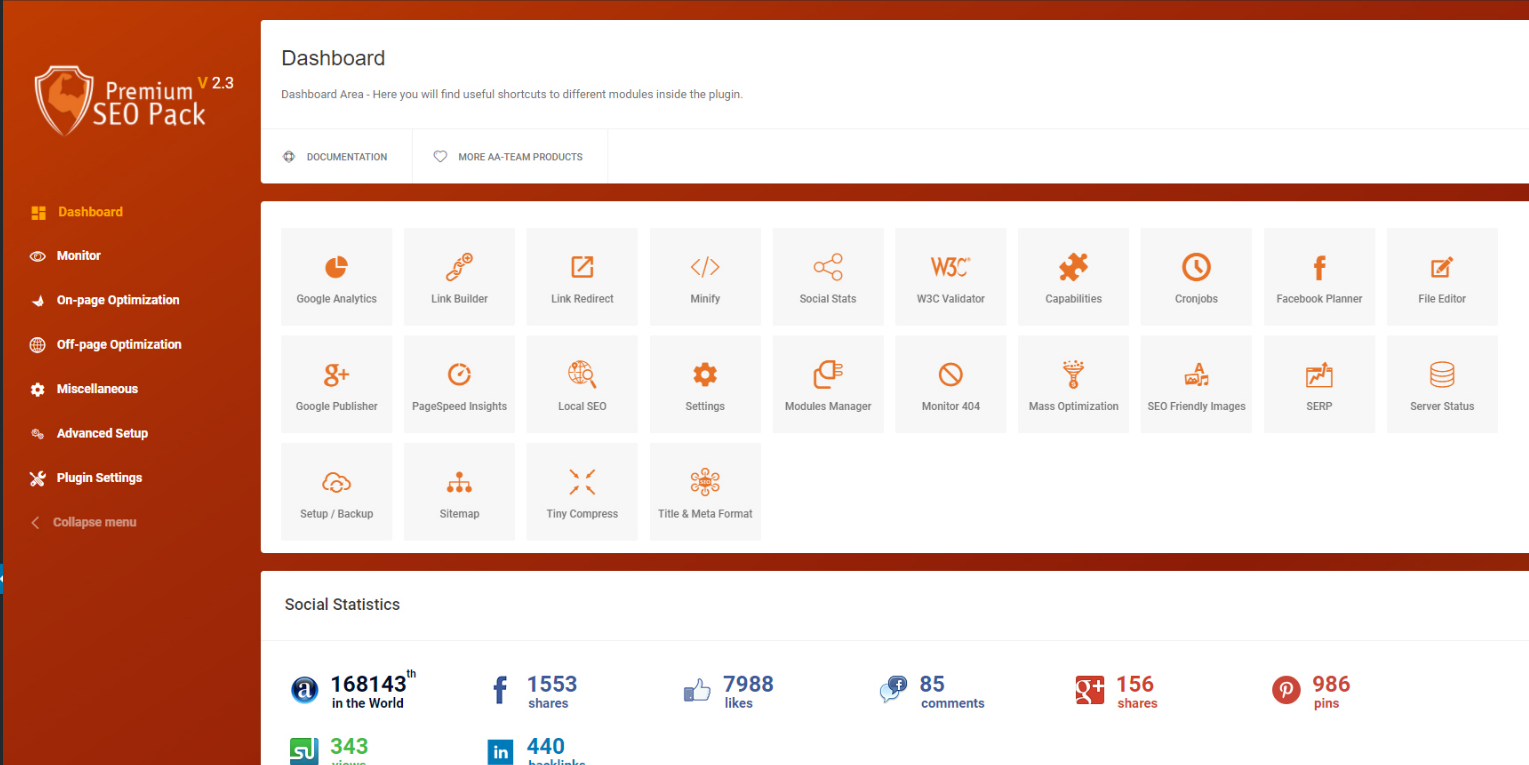Open the SEO Friendly Images tile

[1196, 385]
